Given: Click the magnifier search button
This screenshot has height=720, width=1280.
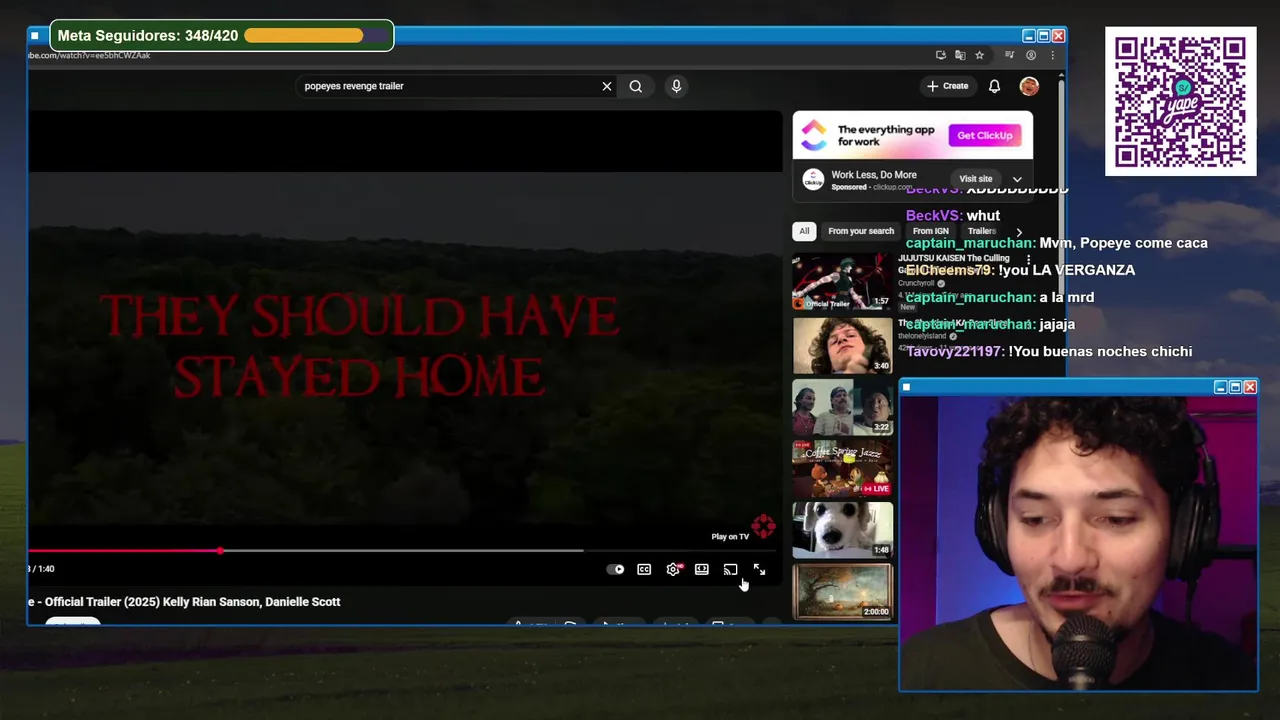Looking at the screenshot, I should click(x=635, y=86).
